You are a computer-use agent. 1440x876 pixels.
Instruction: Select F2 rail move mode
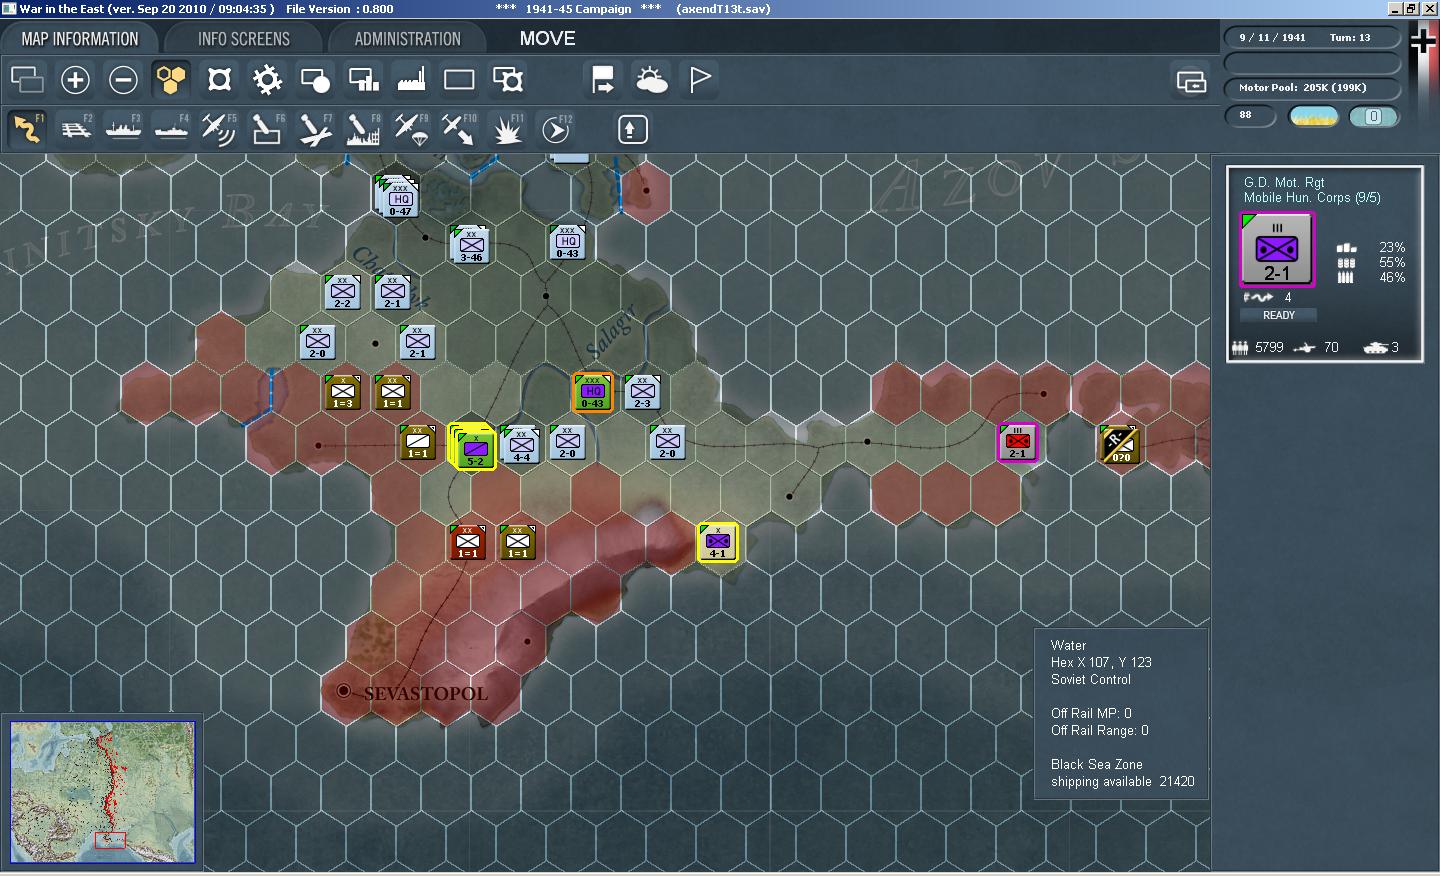tap(75, 129)
